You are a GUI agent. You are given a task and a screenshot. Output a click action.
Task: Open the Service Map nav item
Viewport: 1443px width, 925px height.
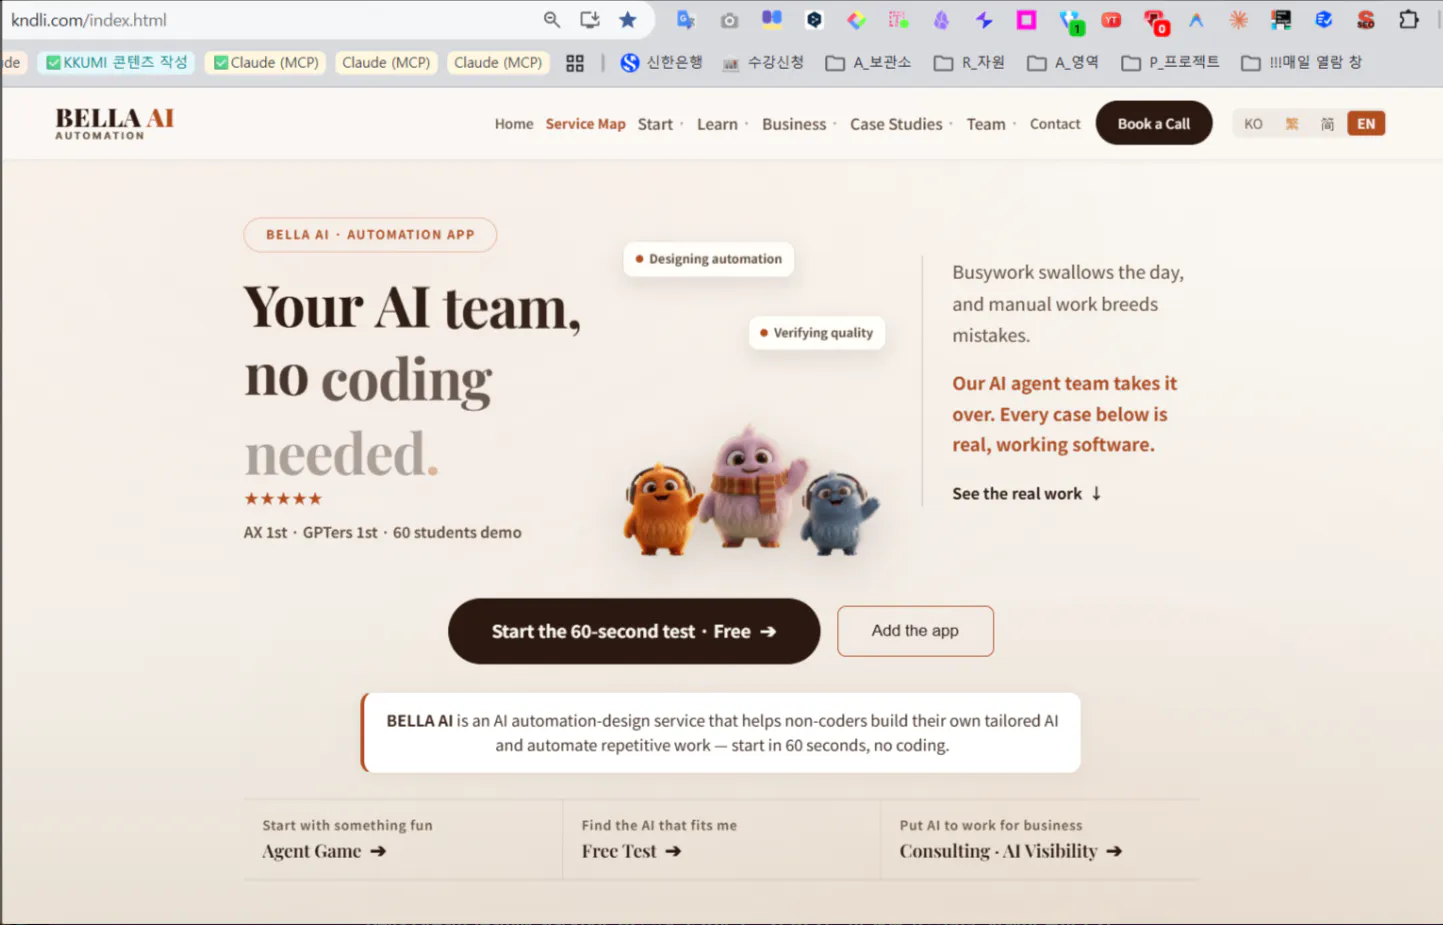585,124
